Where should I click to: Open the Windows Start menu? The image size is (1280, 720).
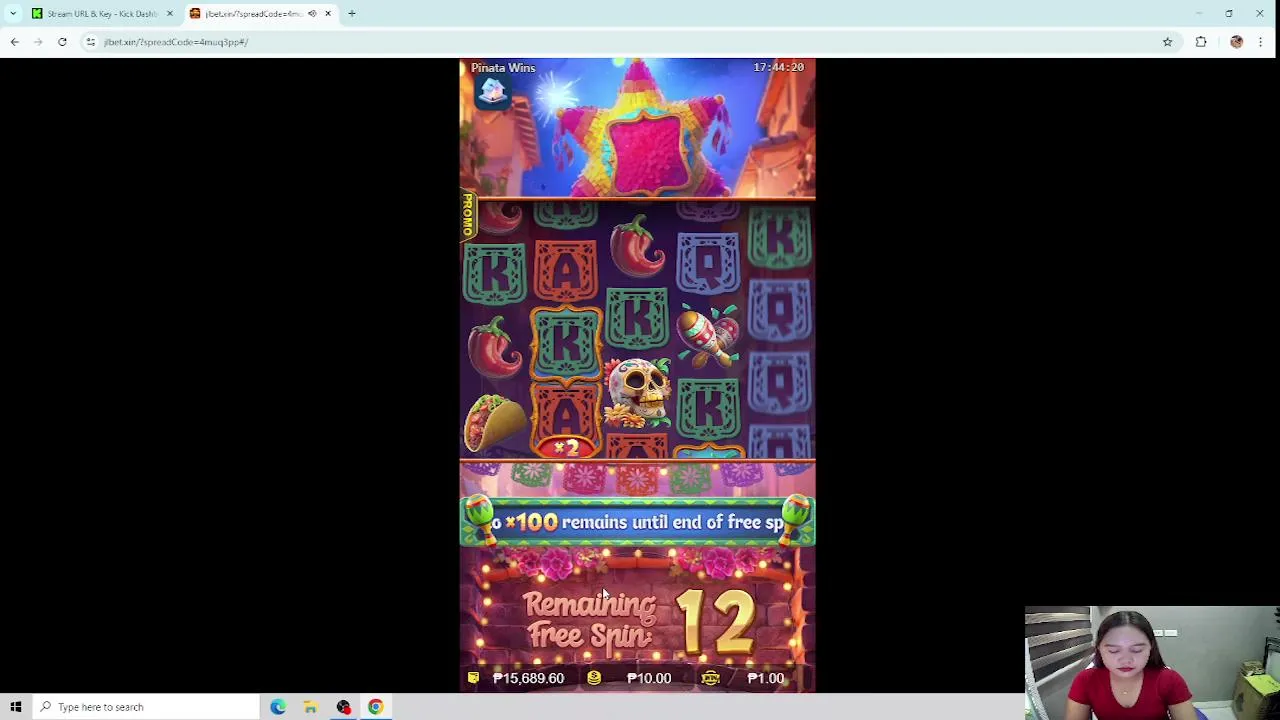point(16,707)
